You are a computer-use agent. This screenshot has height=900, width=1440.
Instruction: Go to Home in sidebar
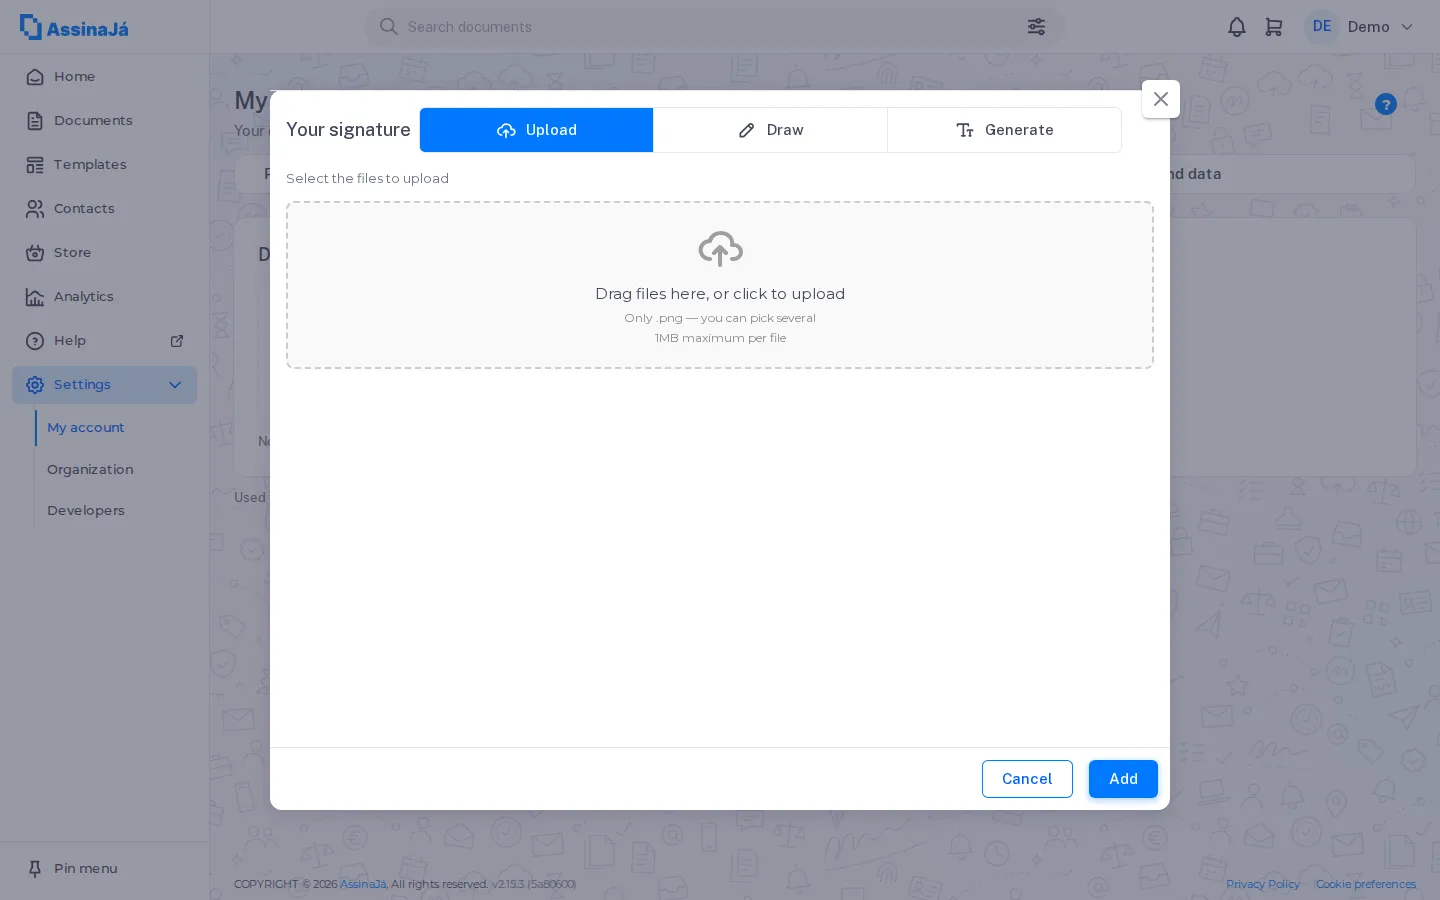104,77
